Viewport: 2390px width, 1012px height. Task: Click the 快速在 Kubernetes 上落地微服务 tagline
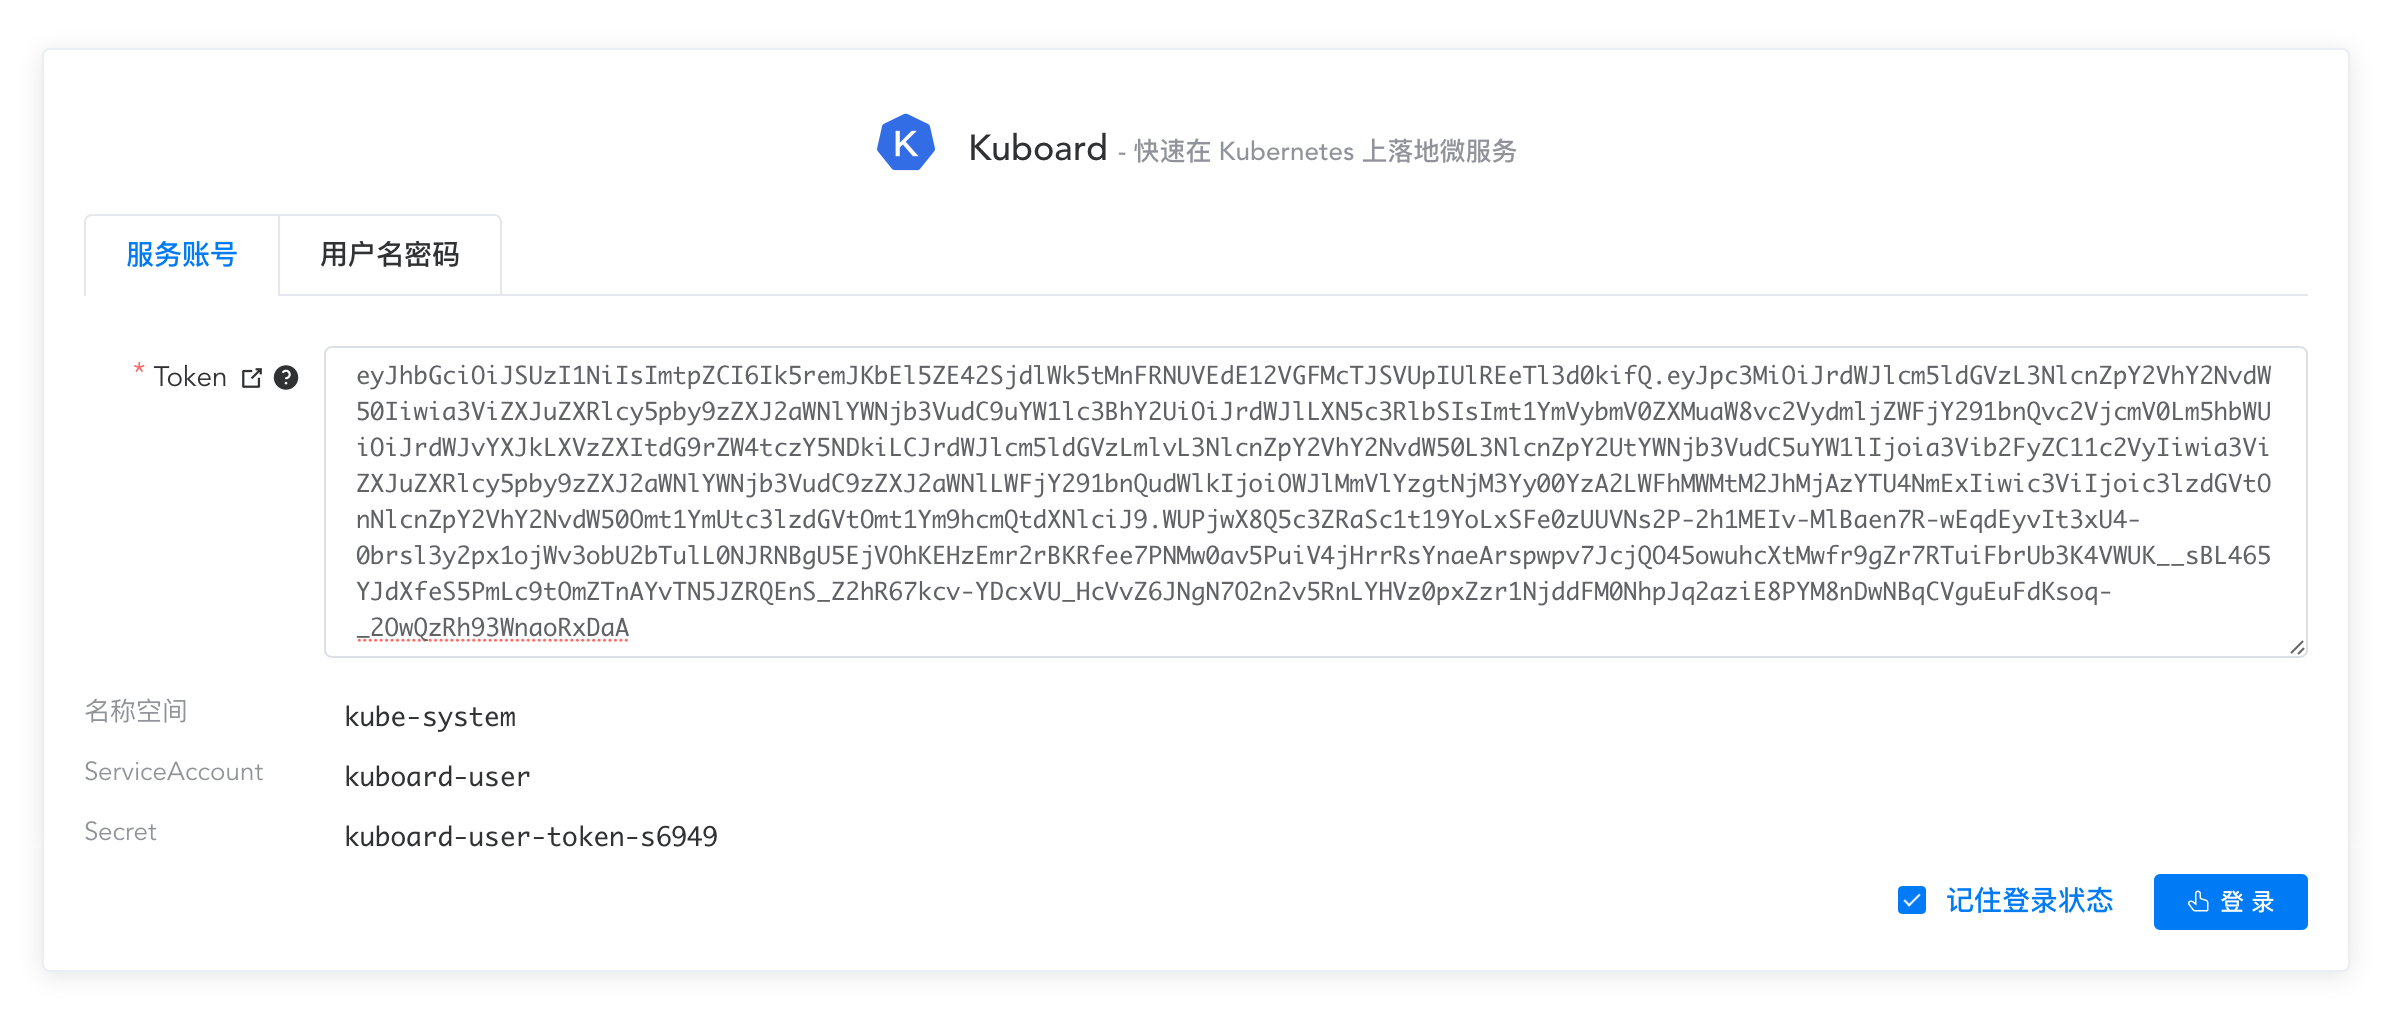[1323, 152]
